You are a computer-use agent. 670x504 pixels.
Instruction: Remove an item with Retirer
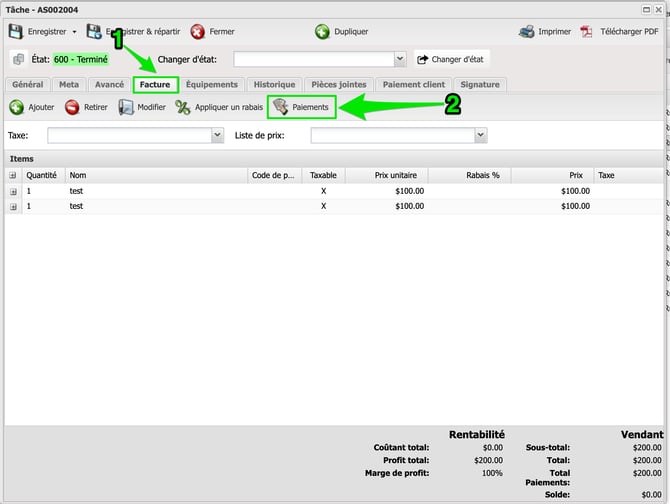click(x=73, y=107)
